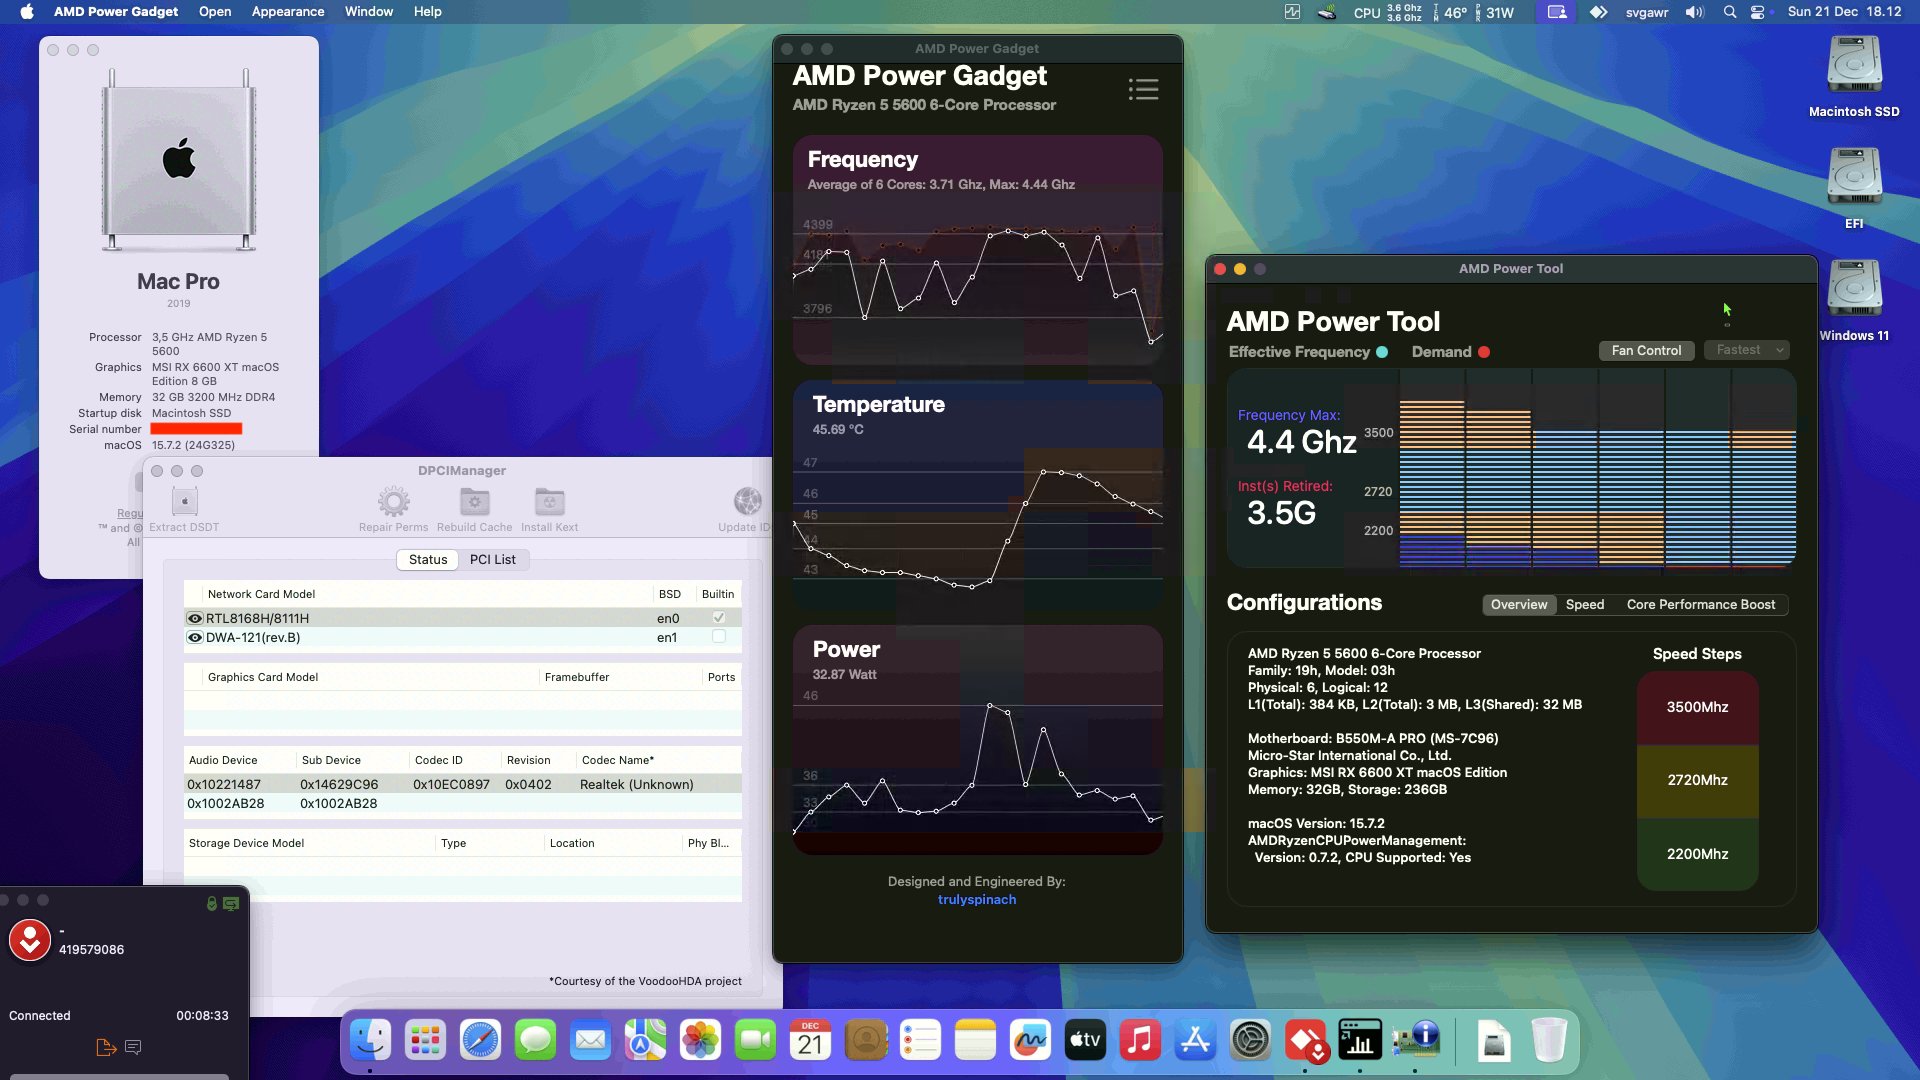The height and width of the screenshot is (1080, 1920).
Task: Toggle the Builtin checkbox for RTL8168H/8111H
Action: [x=718, y=617]
